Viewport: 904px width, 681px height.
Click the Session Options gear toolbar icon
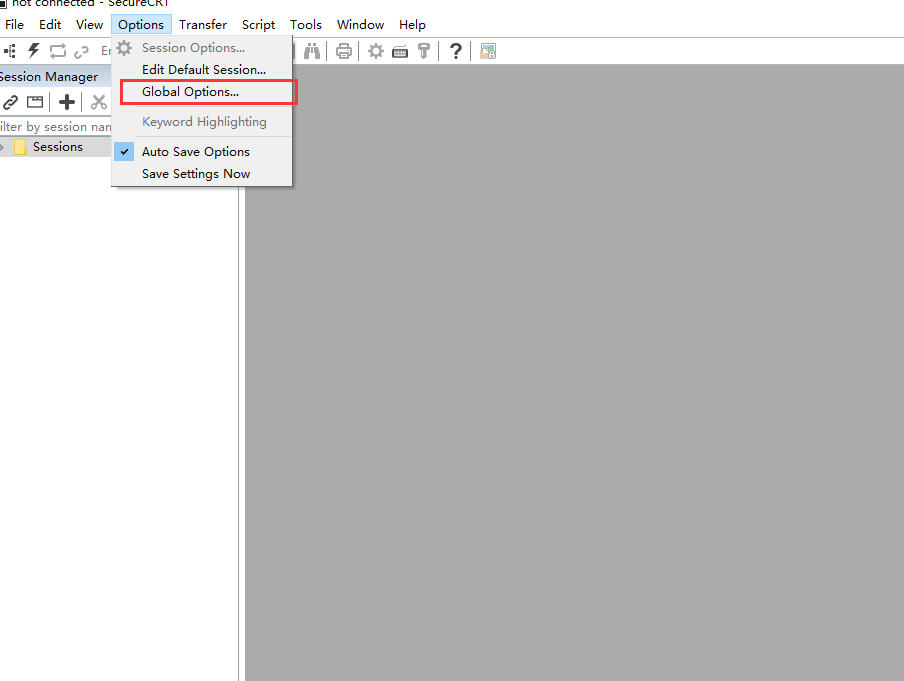tap(376, 51)
